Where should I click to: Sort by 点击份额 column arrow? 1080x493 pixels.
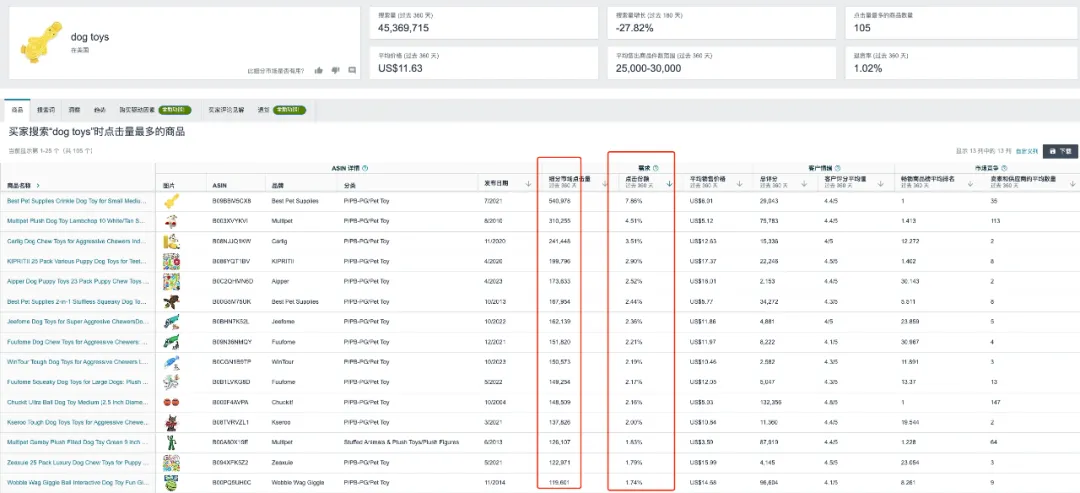[669, 183]
